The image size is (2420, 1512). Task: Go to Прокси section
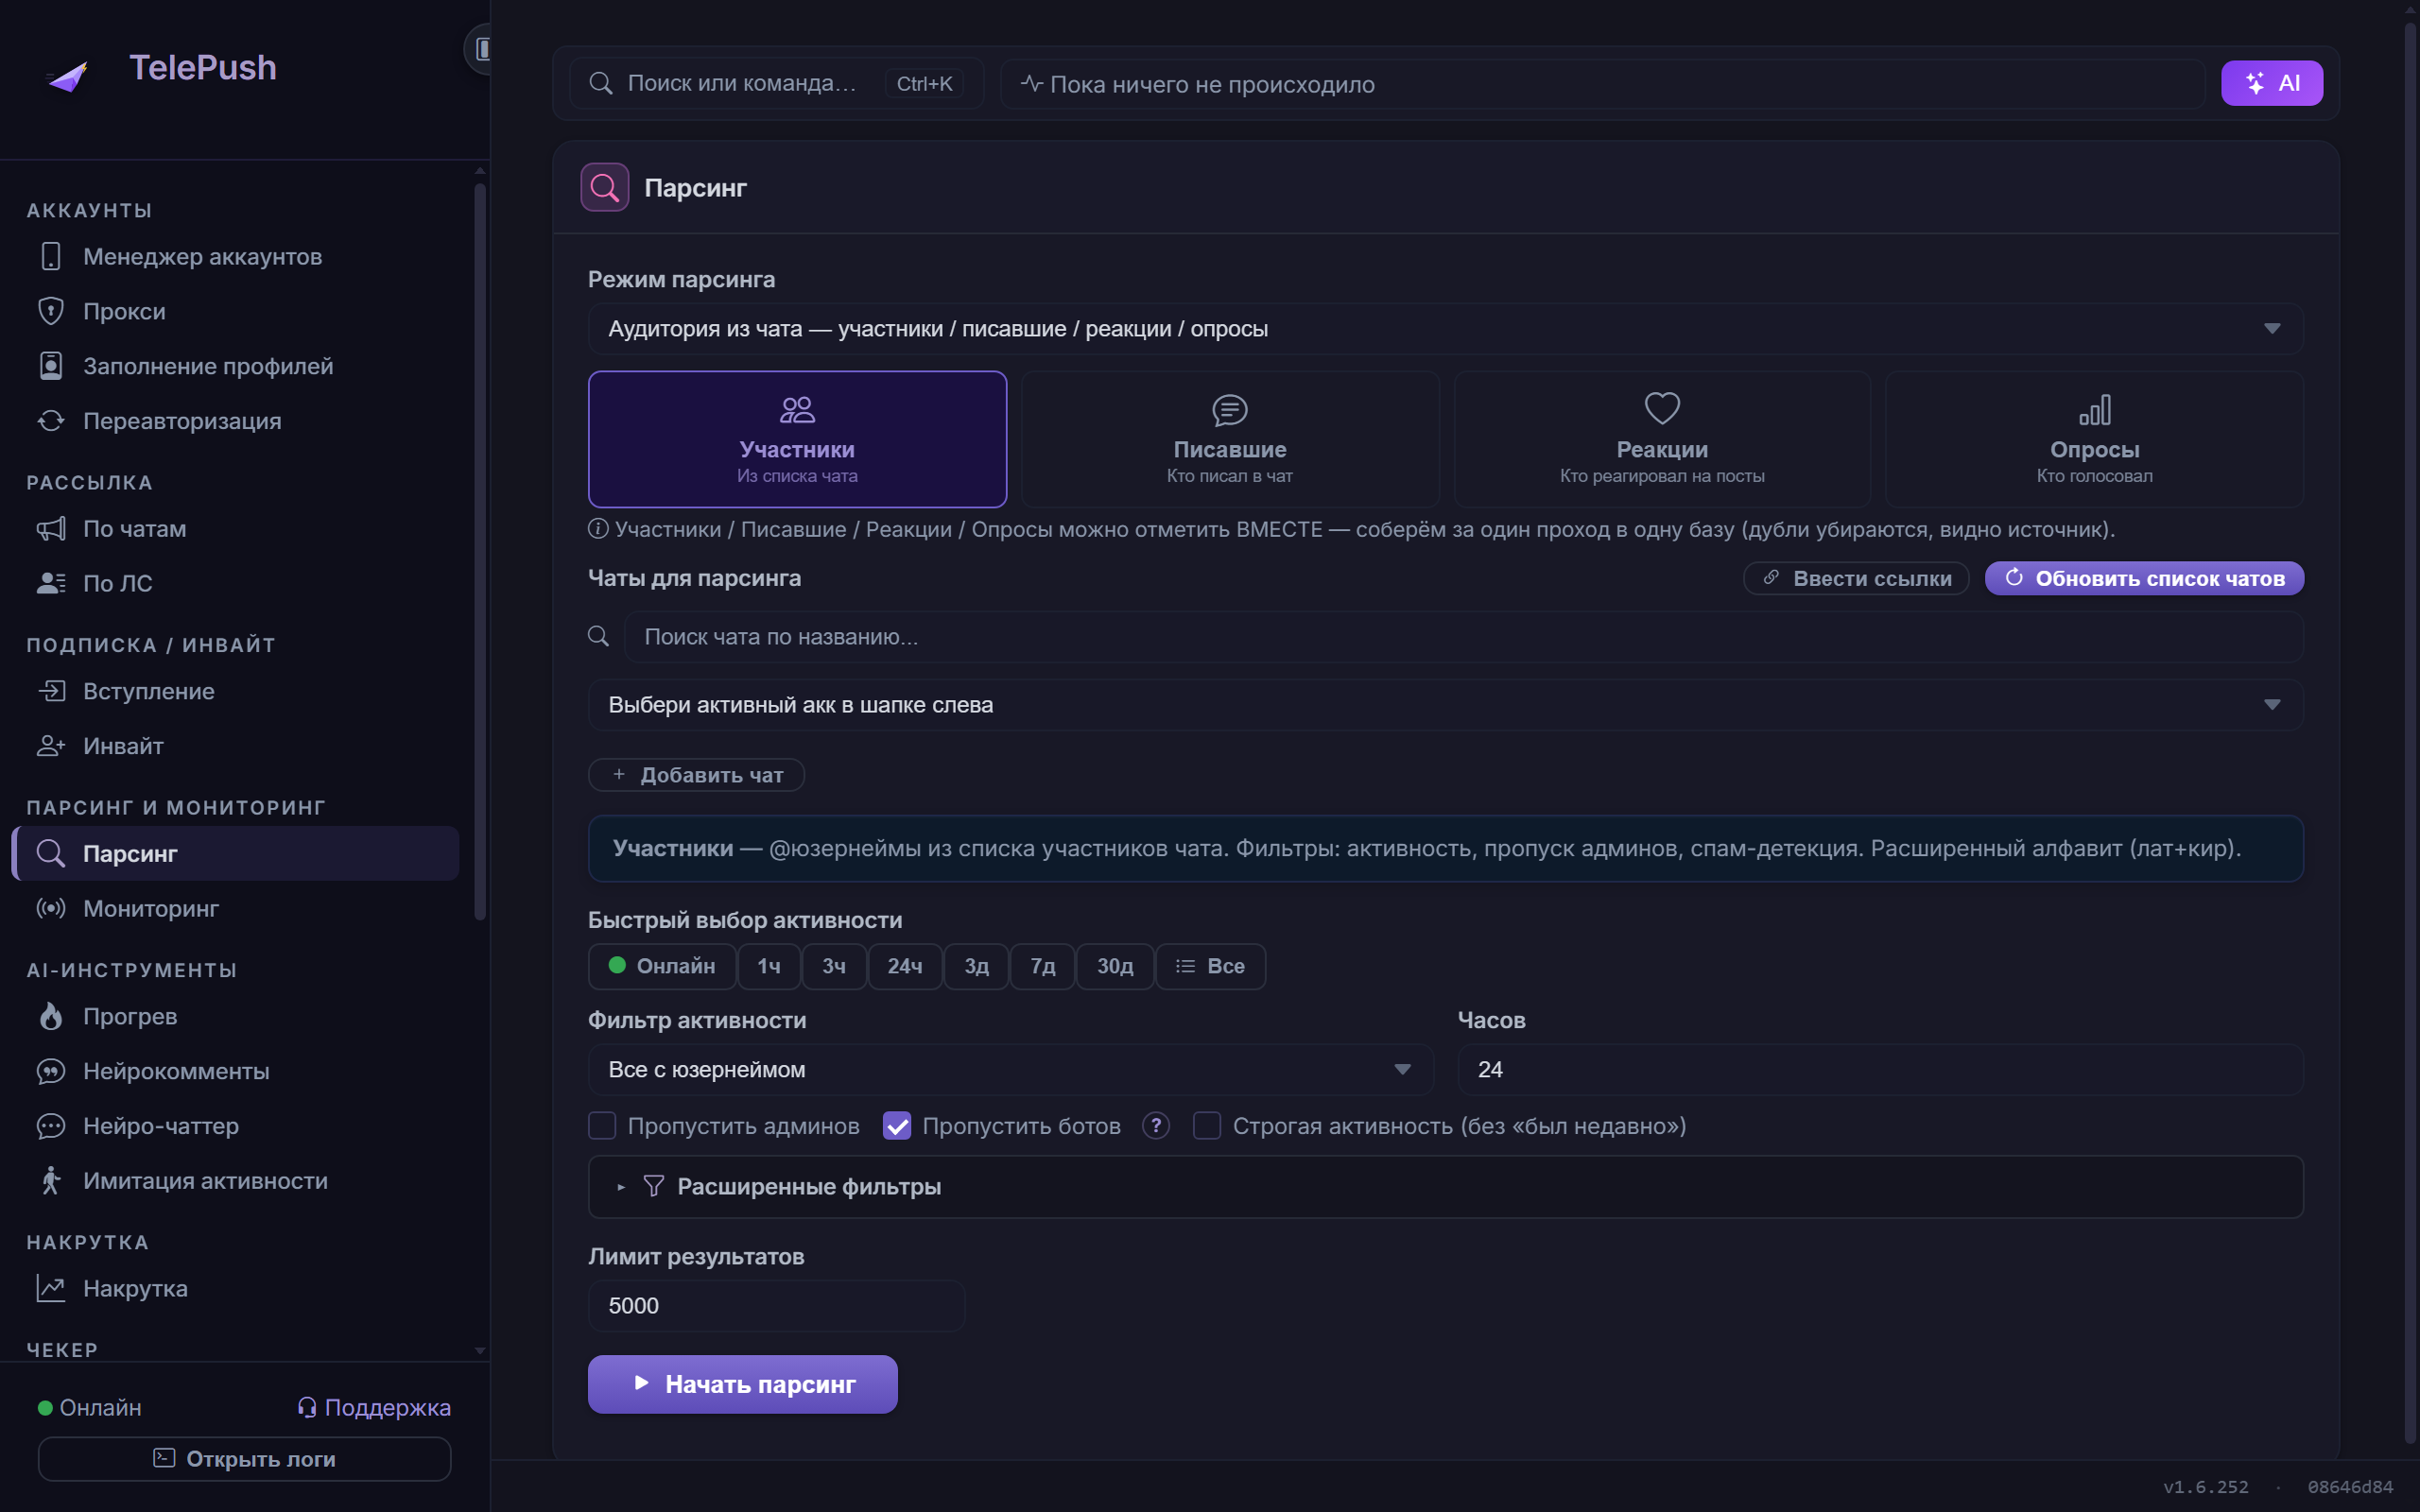(236, 311)
